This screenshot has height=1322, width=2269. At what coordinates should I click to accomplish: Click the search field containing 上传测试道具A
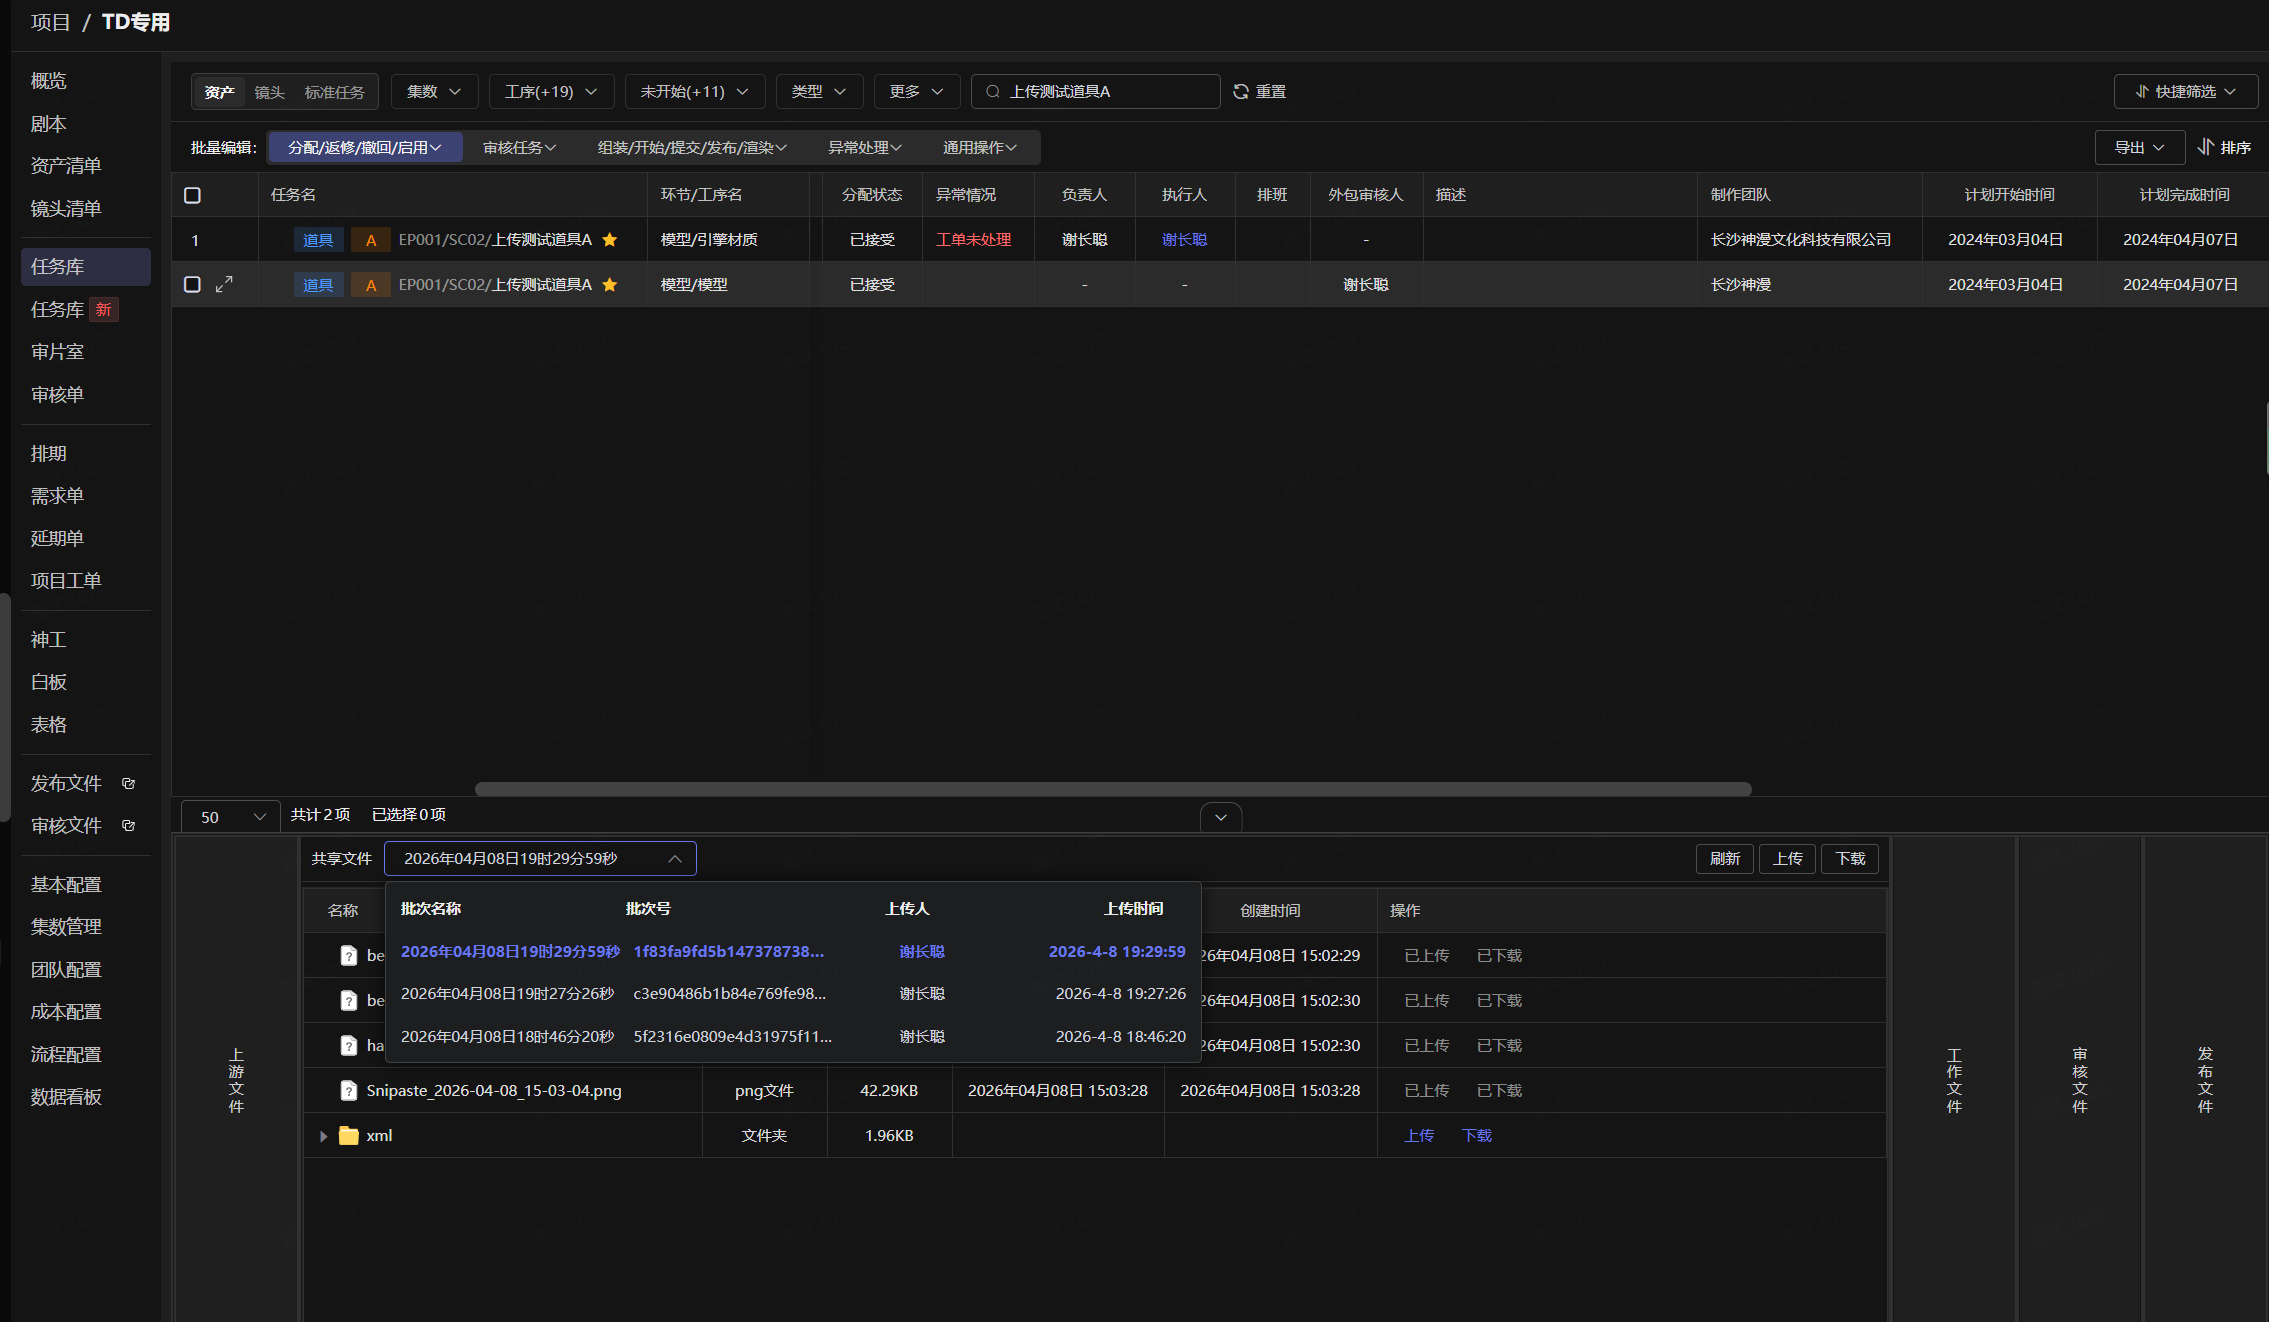coord(1095,91)
